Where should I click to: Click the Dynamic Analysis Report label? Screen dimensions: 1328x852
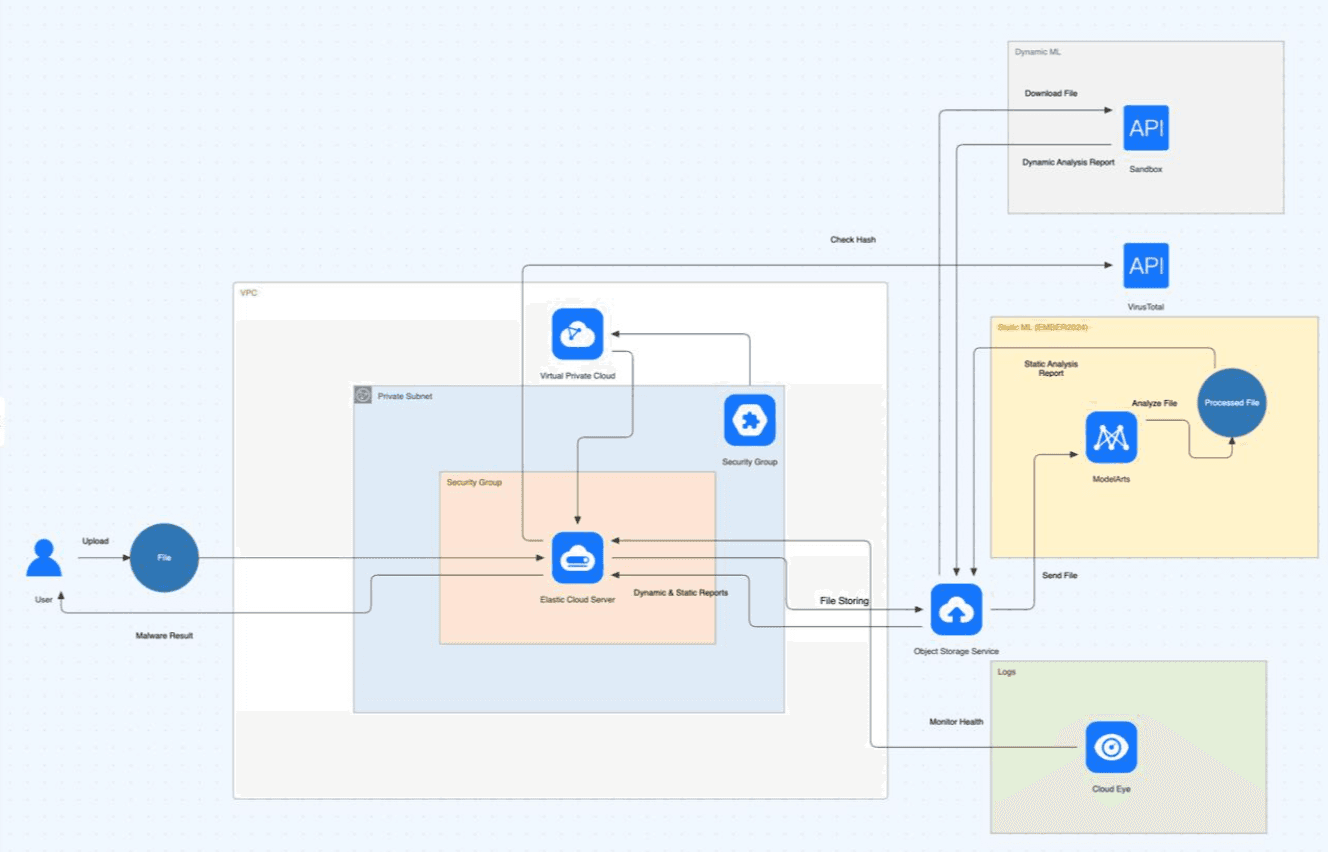(1068, 162)
